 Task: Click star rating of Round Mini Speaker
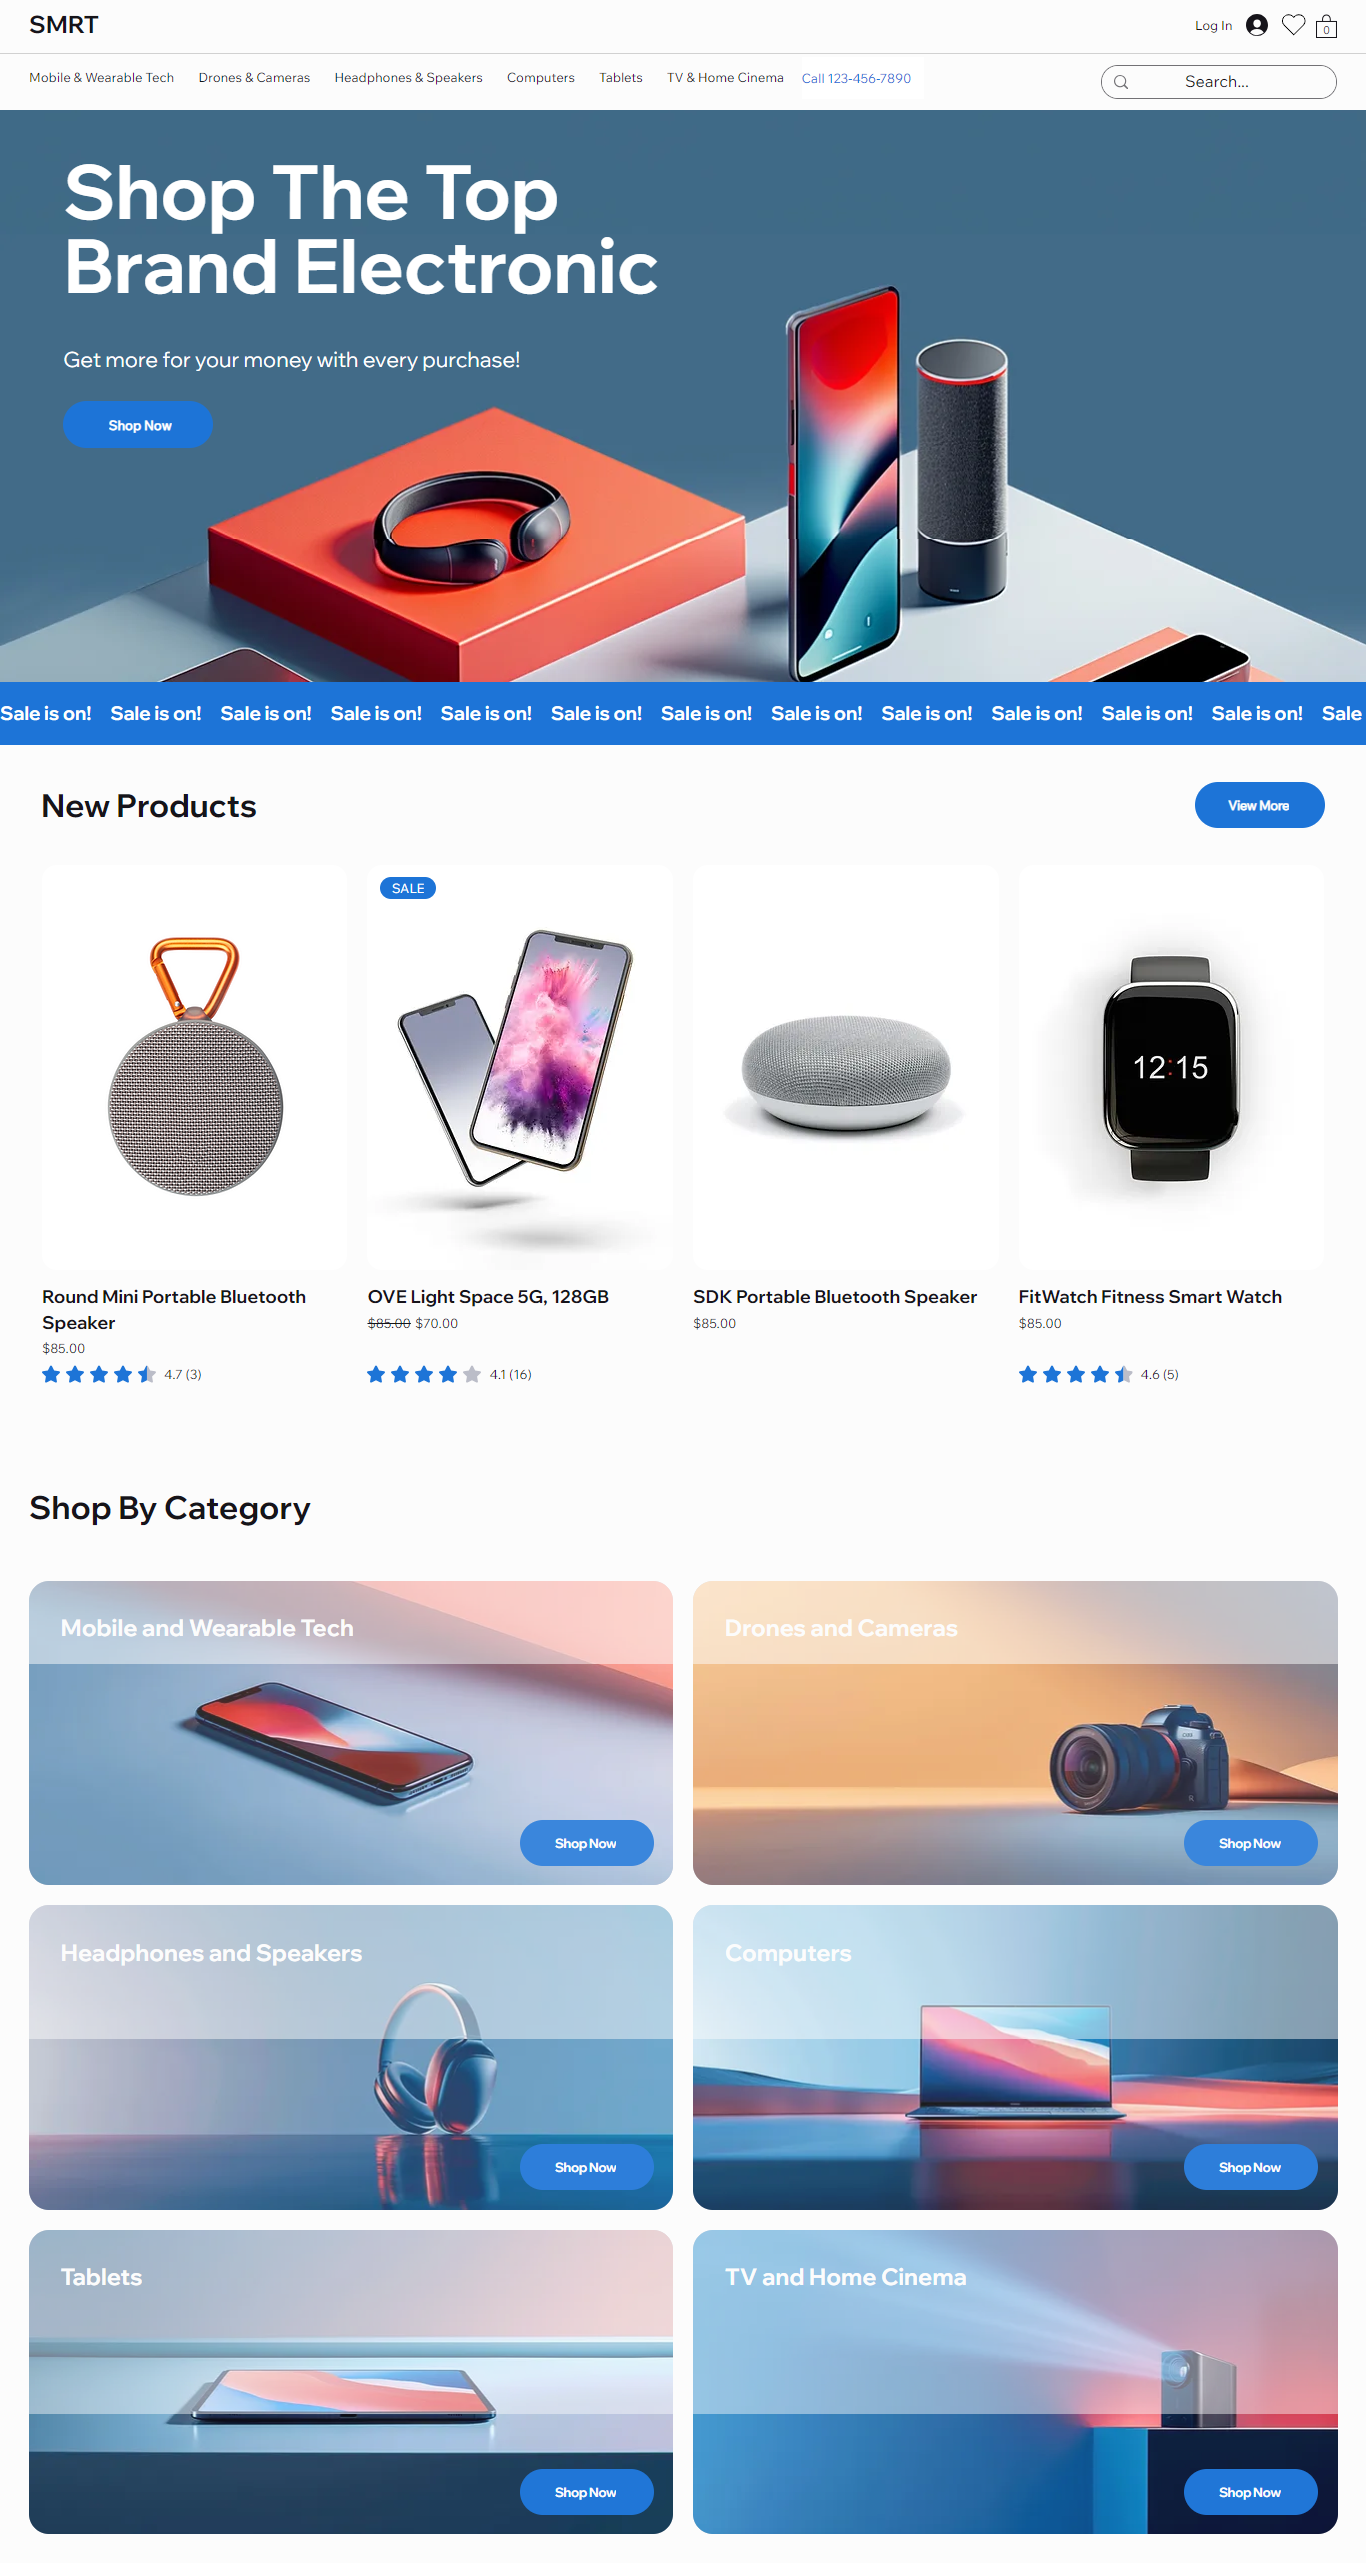click(99, 1374)
